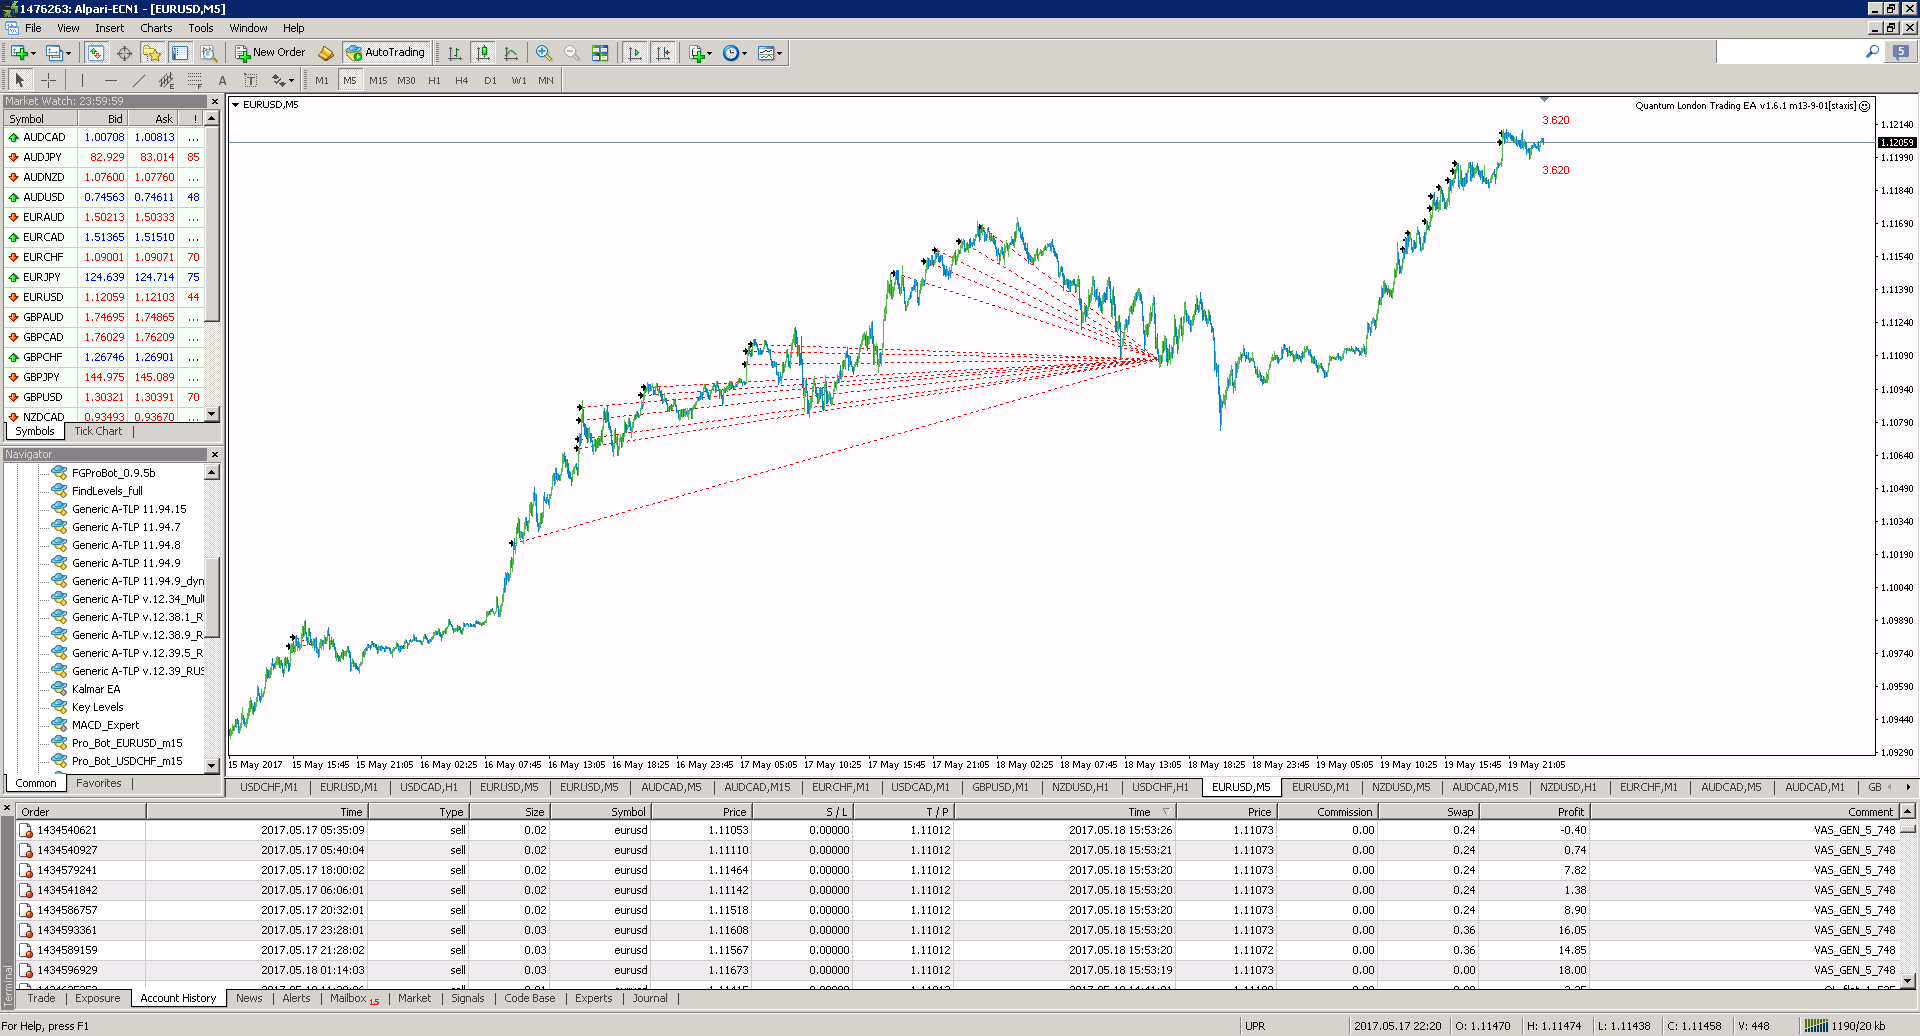Click the New Order button
This screenshot has width=1920, height=1036.
click(x=270, y=53)
